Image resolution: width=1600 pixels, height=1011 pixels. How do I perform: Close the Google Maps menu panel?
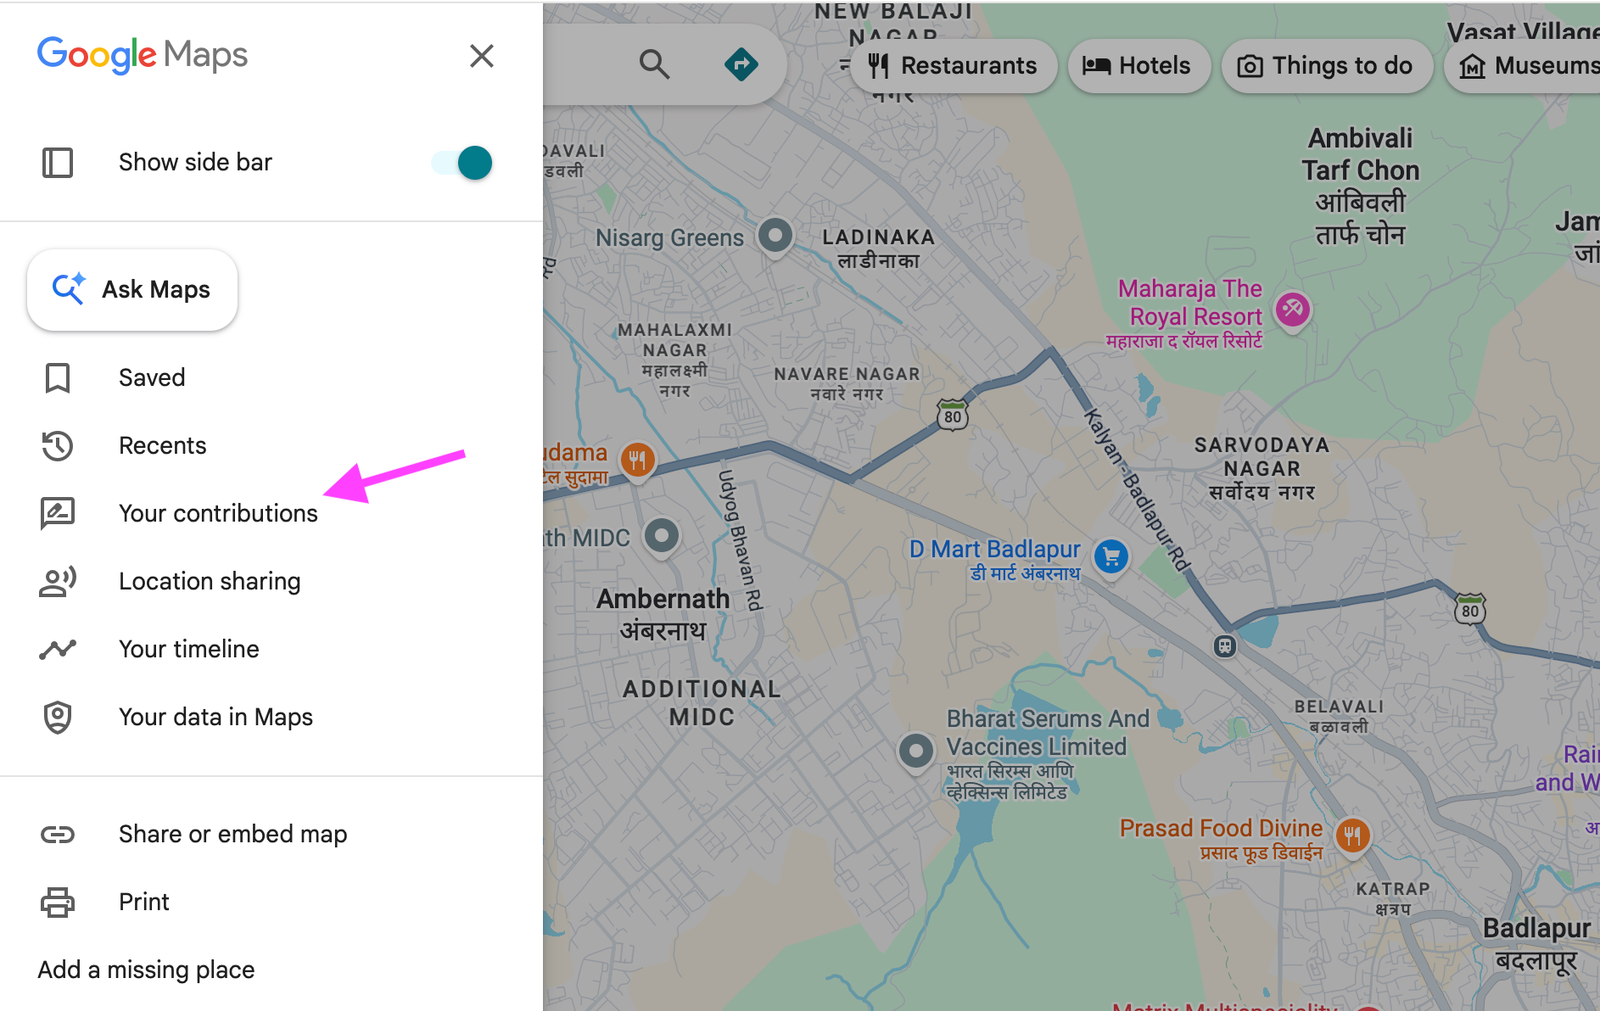482,56
